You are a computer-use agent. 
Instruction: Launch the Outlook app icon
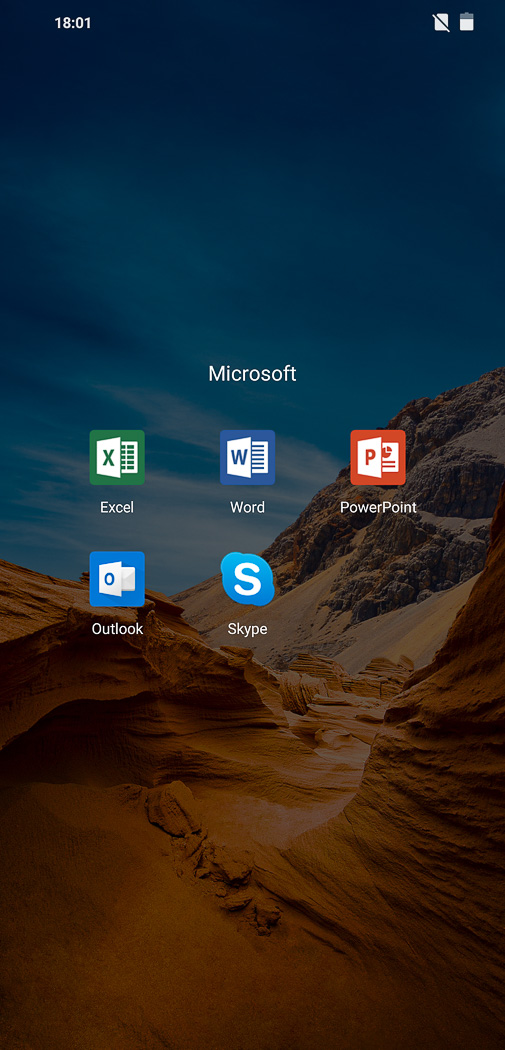click(x=117, y=579)
